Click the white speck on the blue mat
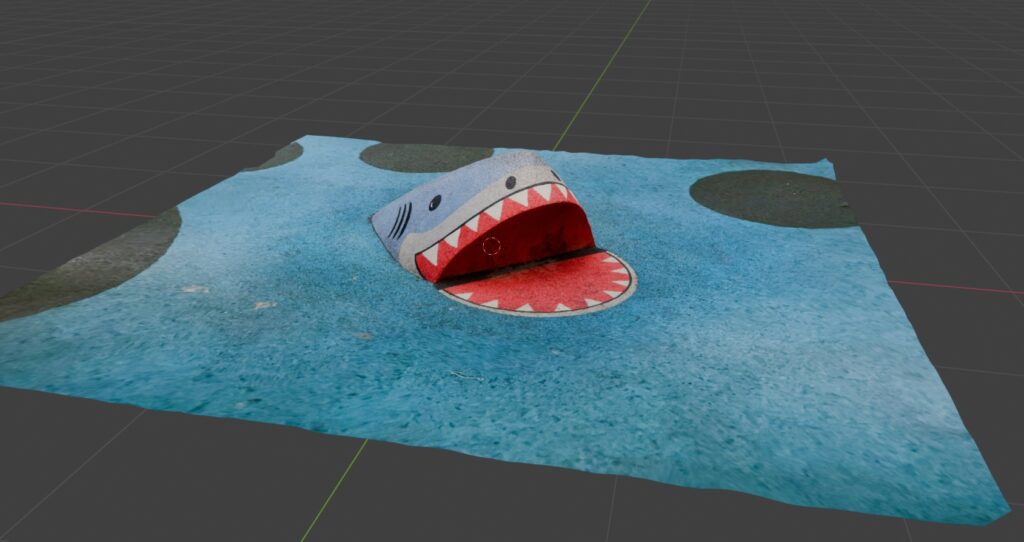Screen dimensions: 1024x542 (x=264, y=305)
